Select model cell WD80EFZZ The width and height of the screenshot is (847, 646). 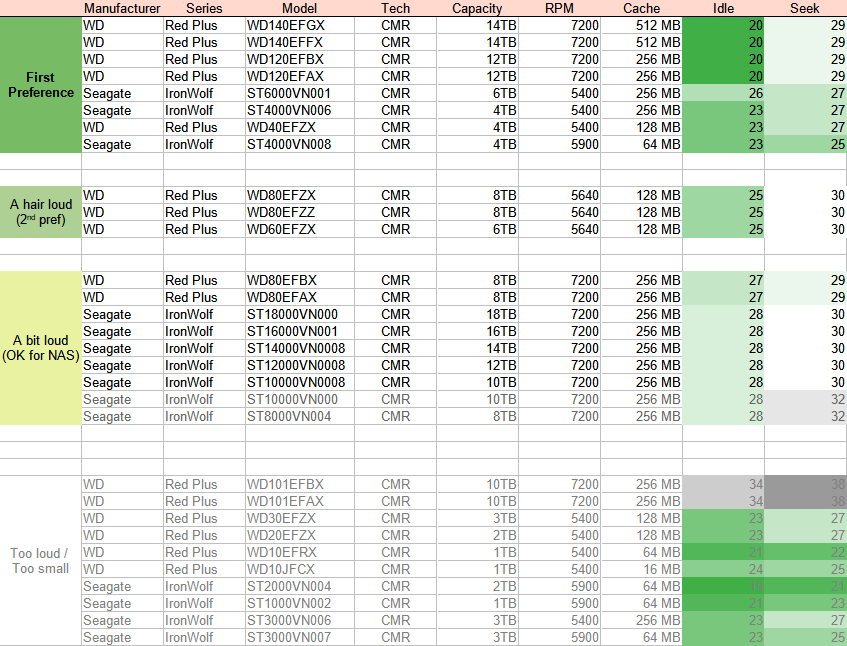pyautogui.click(x=300, y=212)
